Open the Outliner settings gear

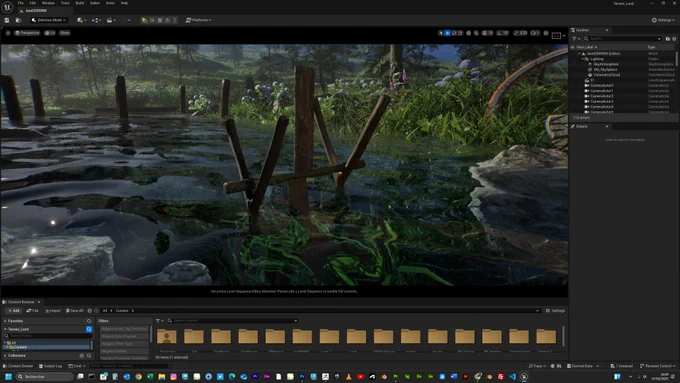(x=674, y=39)
